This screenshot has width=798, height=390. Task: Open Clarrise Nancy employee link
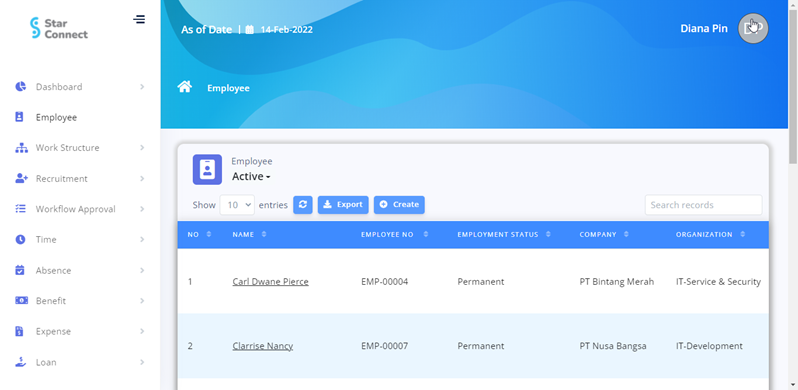click(x=263, y=346)
